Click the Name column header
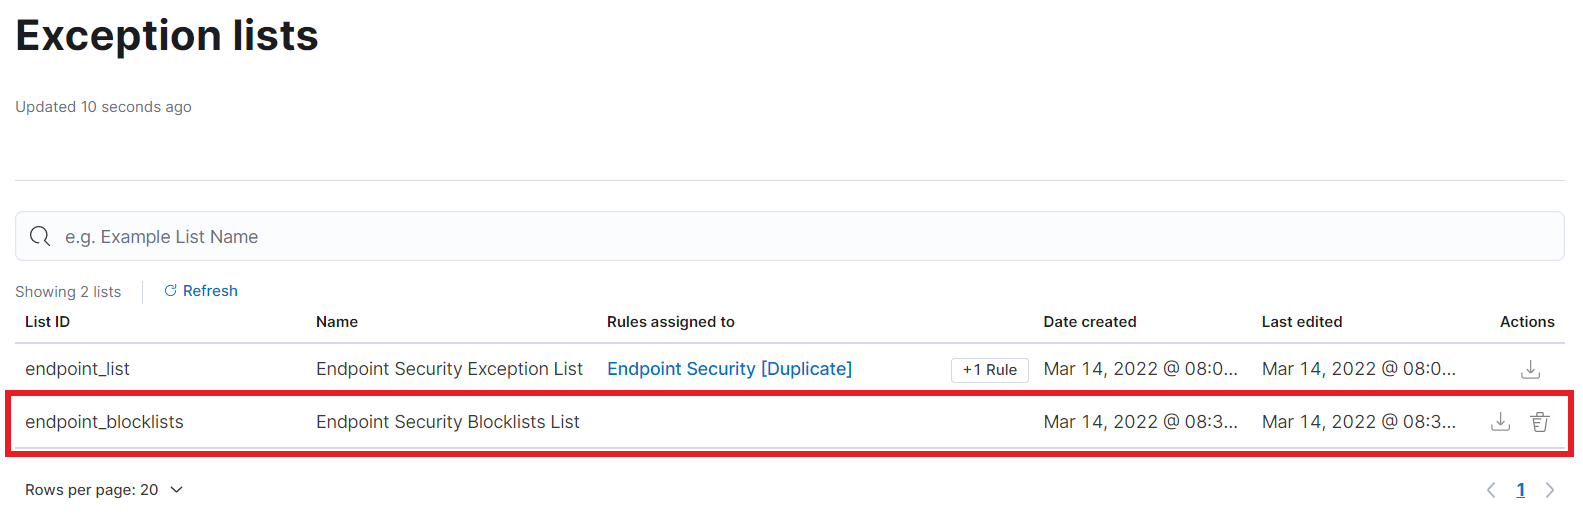 click(x=337, y=322)
